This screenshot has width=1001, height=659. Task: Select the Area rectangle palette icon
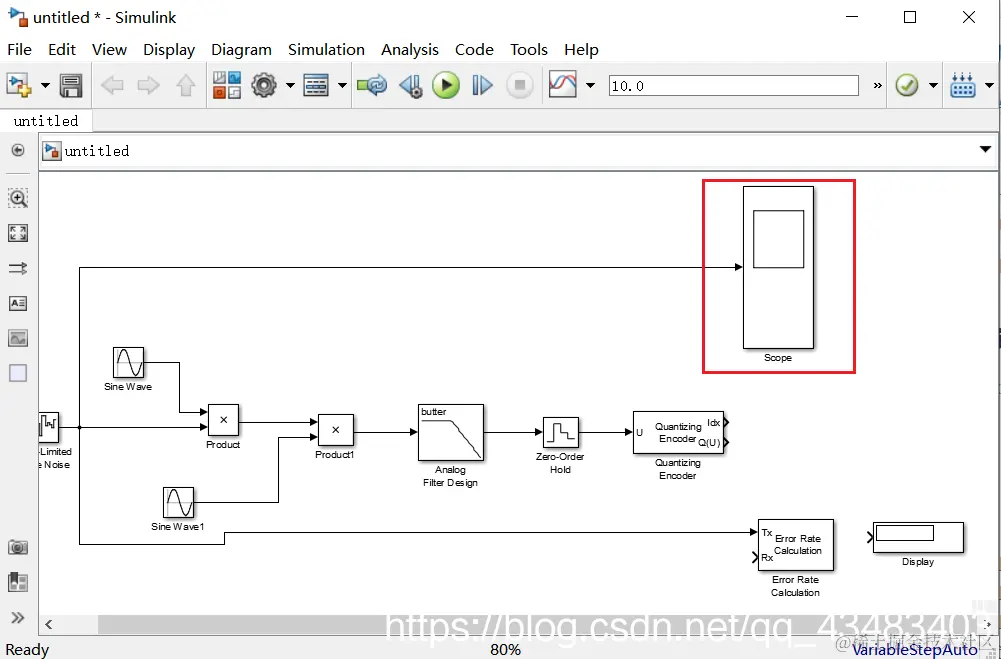18,373
